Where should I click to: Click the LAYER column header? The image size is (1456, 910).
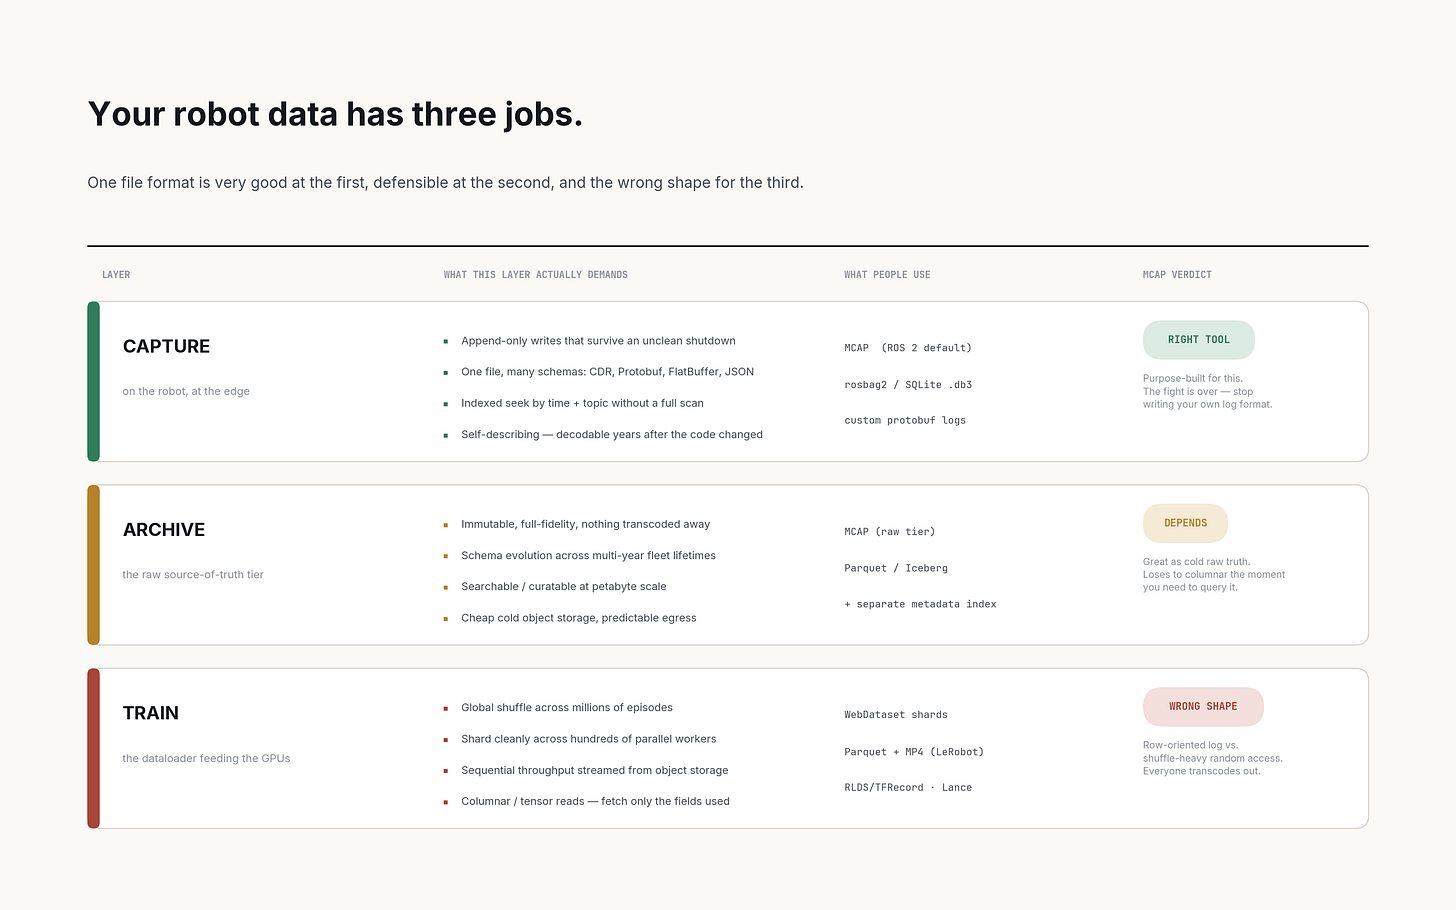point(116,275)
